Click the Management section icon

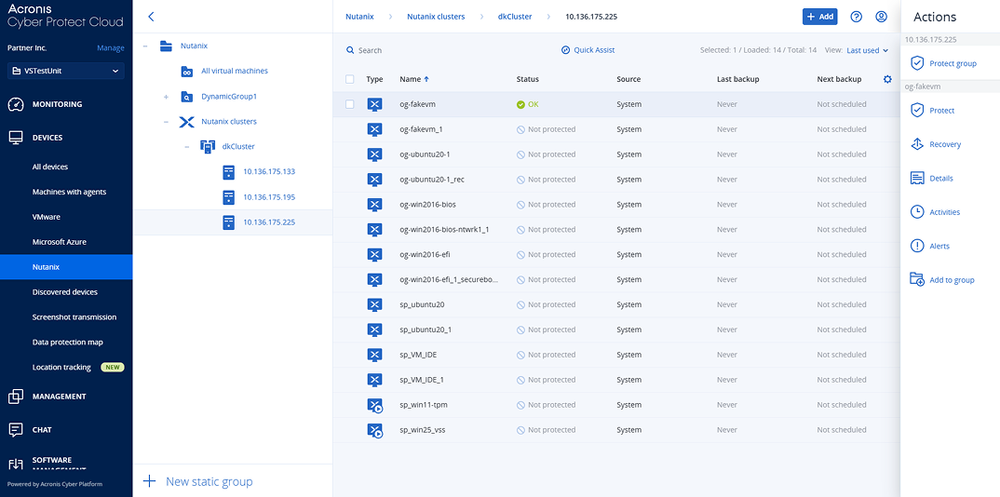click(x=16, y=396)
